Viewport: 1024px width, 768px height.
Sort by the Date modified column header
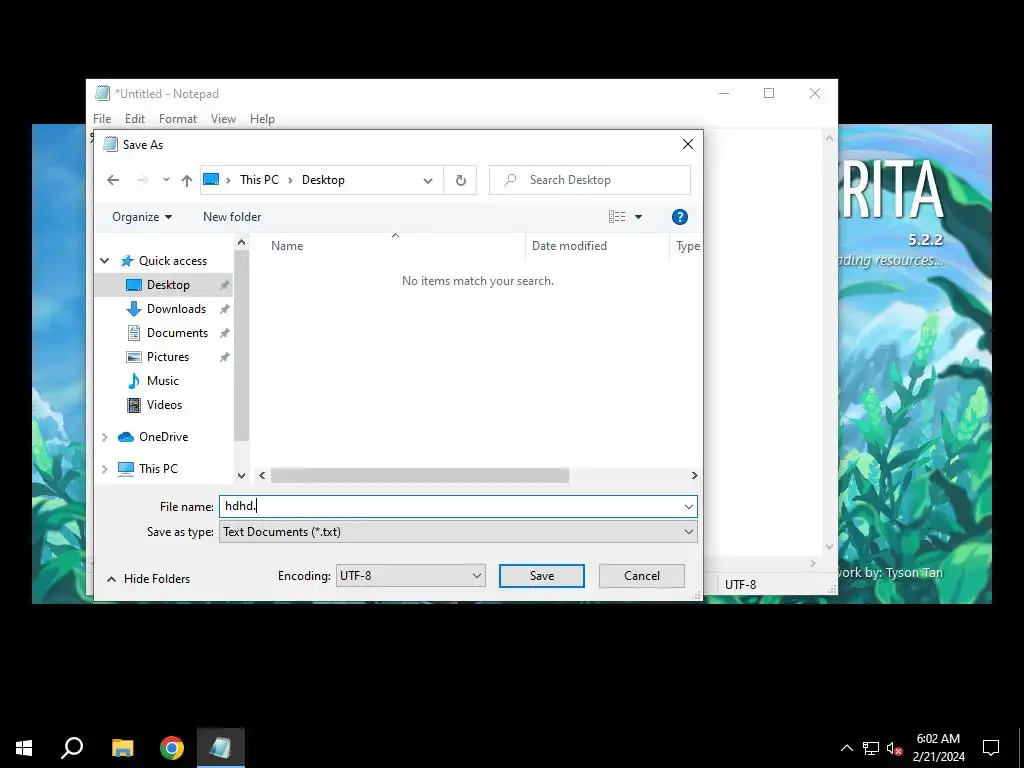tap(569, 246)
